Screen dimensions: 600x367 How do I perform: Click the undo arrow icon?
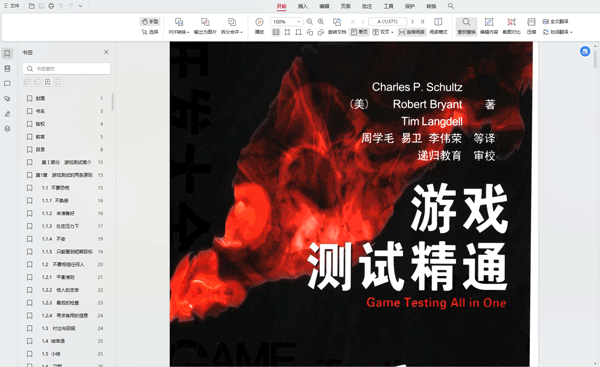click(x=61, y=6)
